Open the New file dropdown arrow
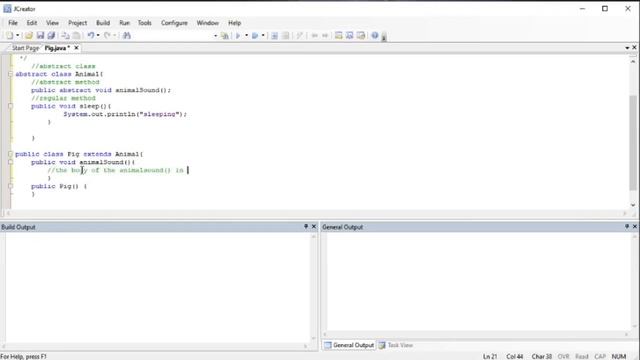640x360 pixels. point(18,36)
